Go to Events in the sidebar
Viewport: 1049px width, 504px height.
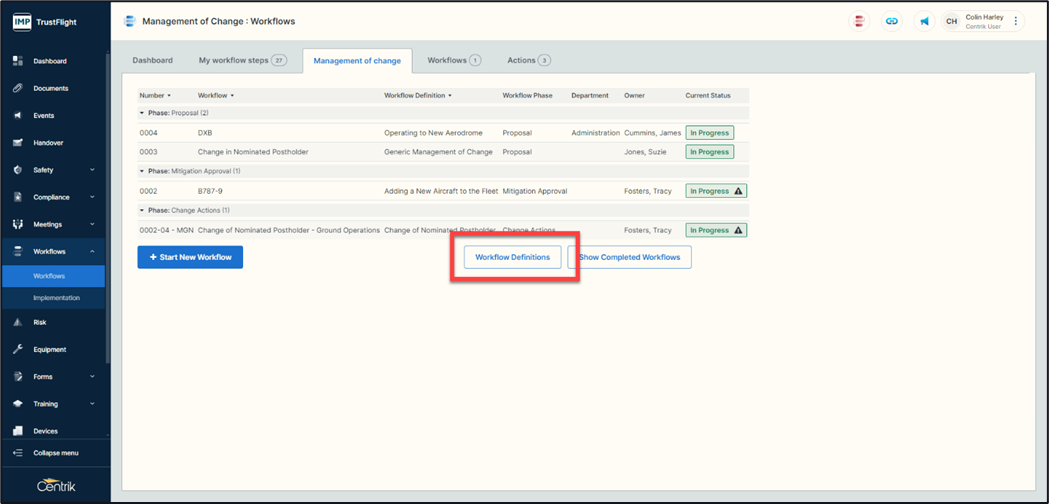(x=43, y=115)
